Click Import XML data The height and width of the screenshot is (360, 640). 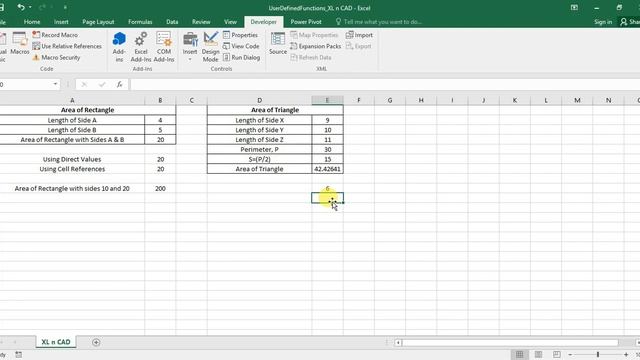(x=359, y=35)
